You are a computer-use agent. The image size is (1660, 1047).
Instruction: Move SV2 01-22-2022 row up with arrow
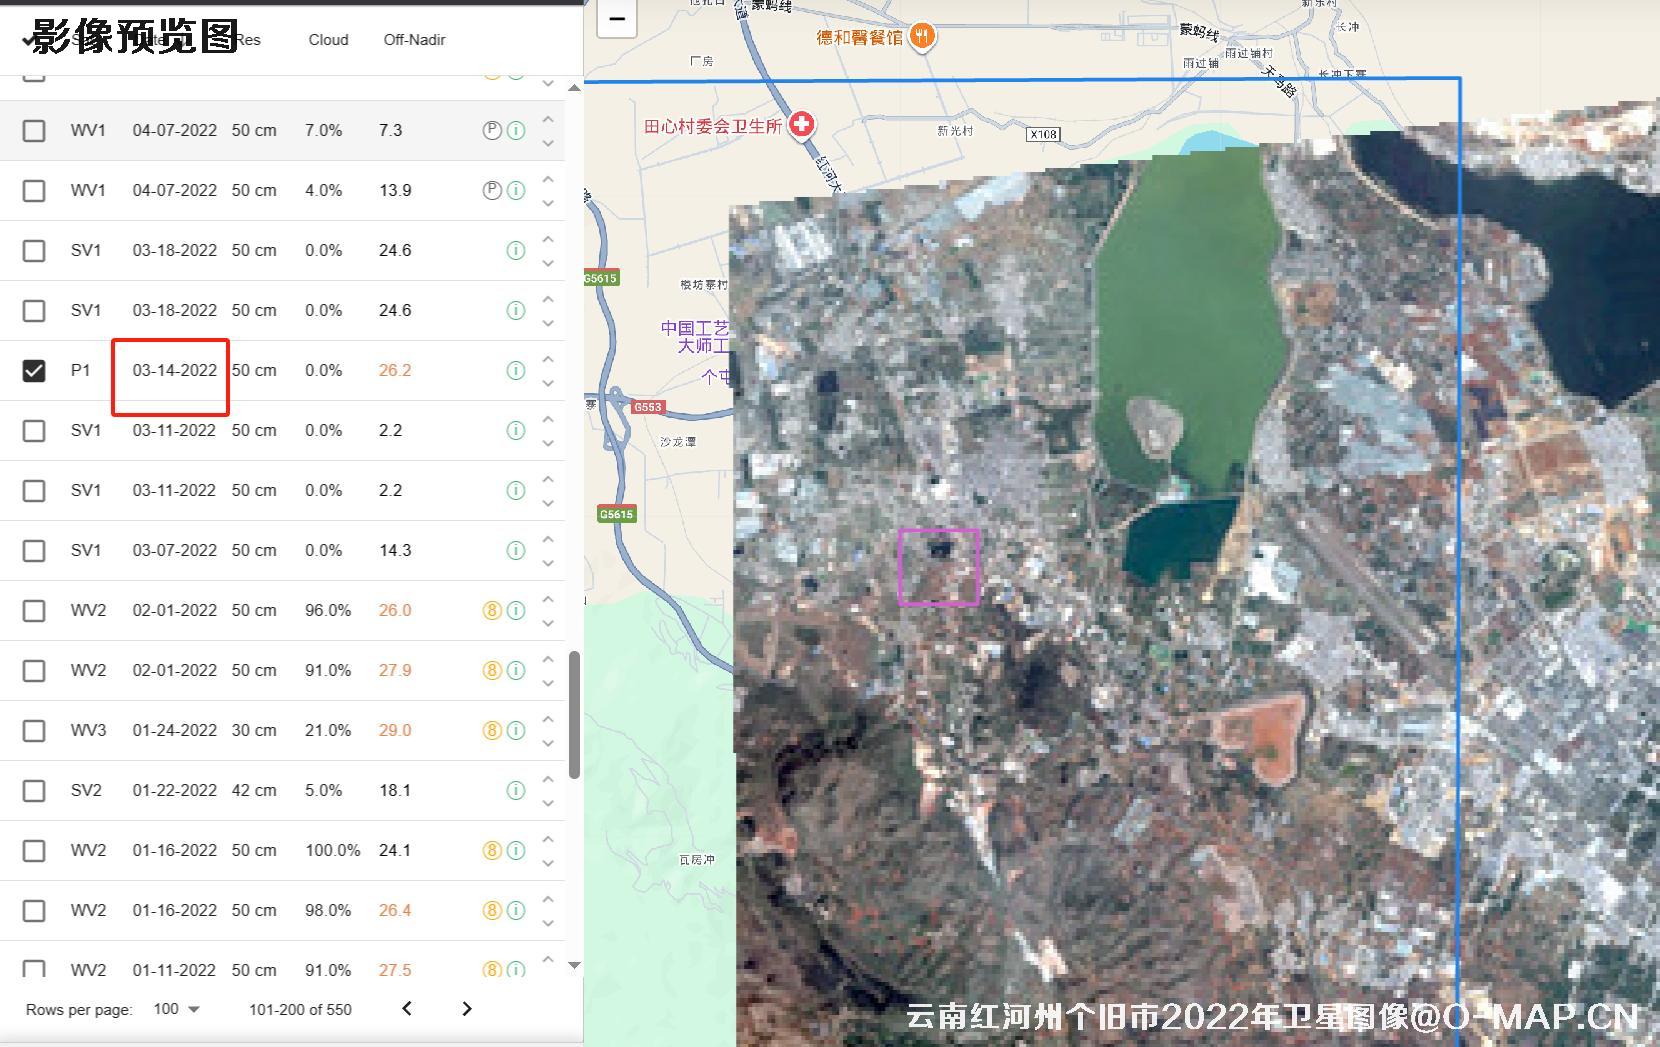click(548, 779)
